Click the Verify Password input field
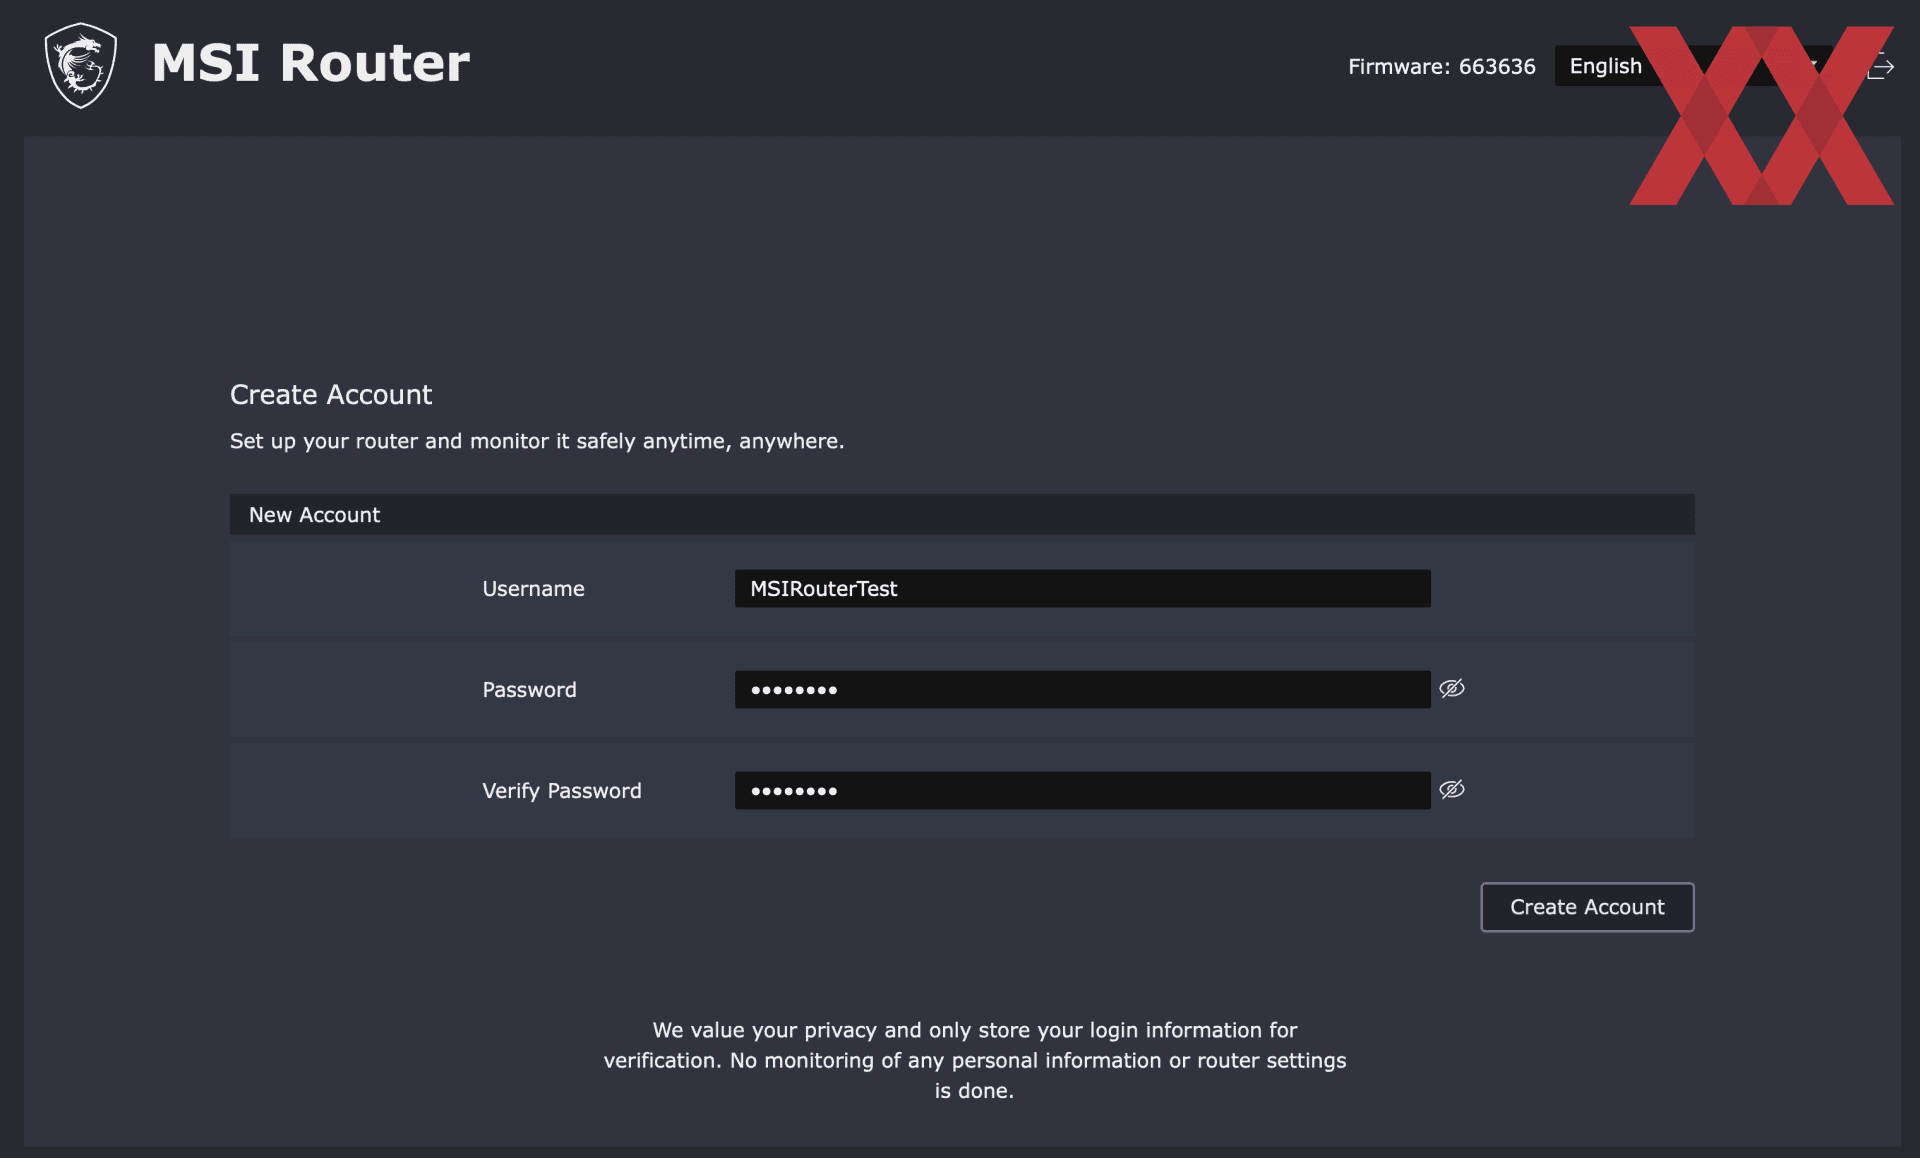 [x=1082, y=790]
